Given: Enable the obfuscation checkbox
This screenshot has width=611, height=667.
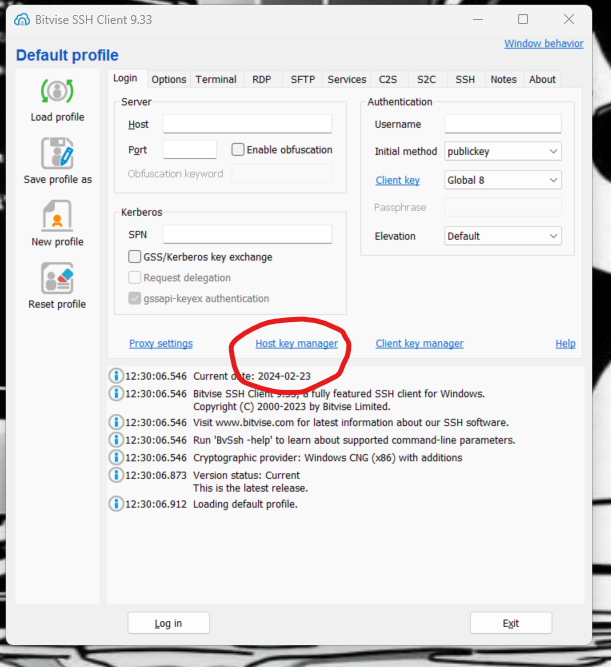Looking at the screenshot, I should point(238,150).
